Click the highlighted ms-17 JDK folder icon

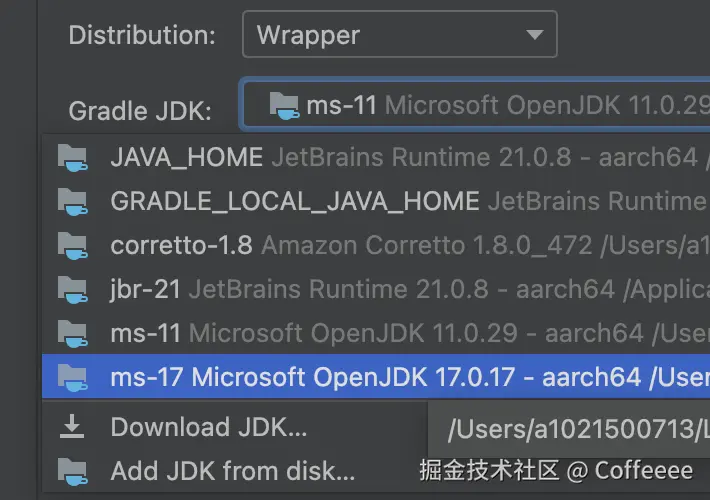pyautogui.click(x=72, y=377)
